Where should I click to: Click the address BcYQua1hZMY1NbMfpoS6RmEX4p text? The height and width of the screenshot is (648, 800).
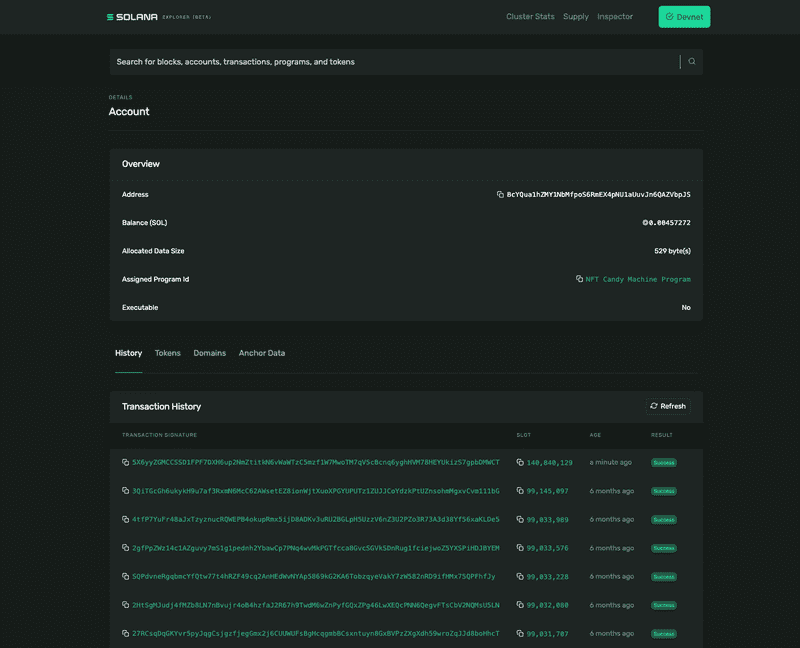pos(598,194)
